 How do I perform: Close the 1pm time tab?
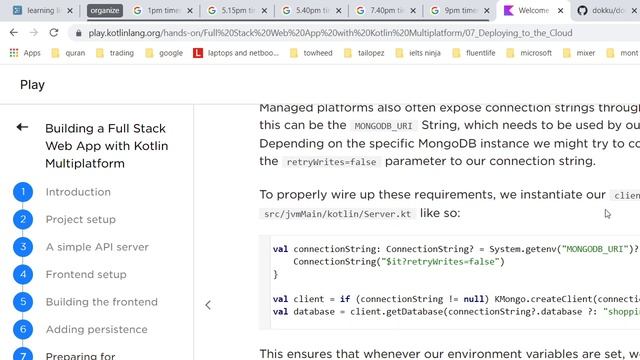click(190, 11)
